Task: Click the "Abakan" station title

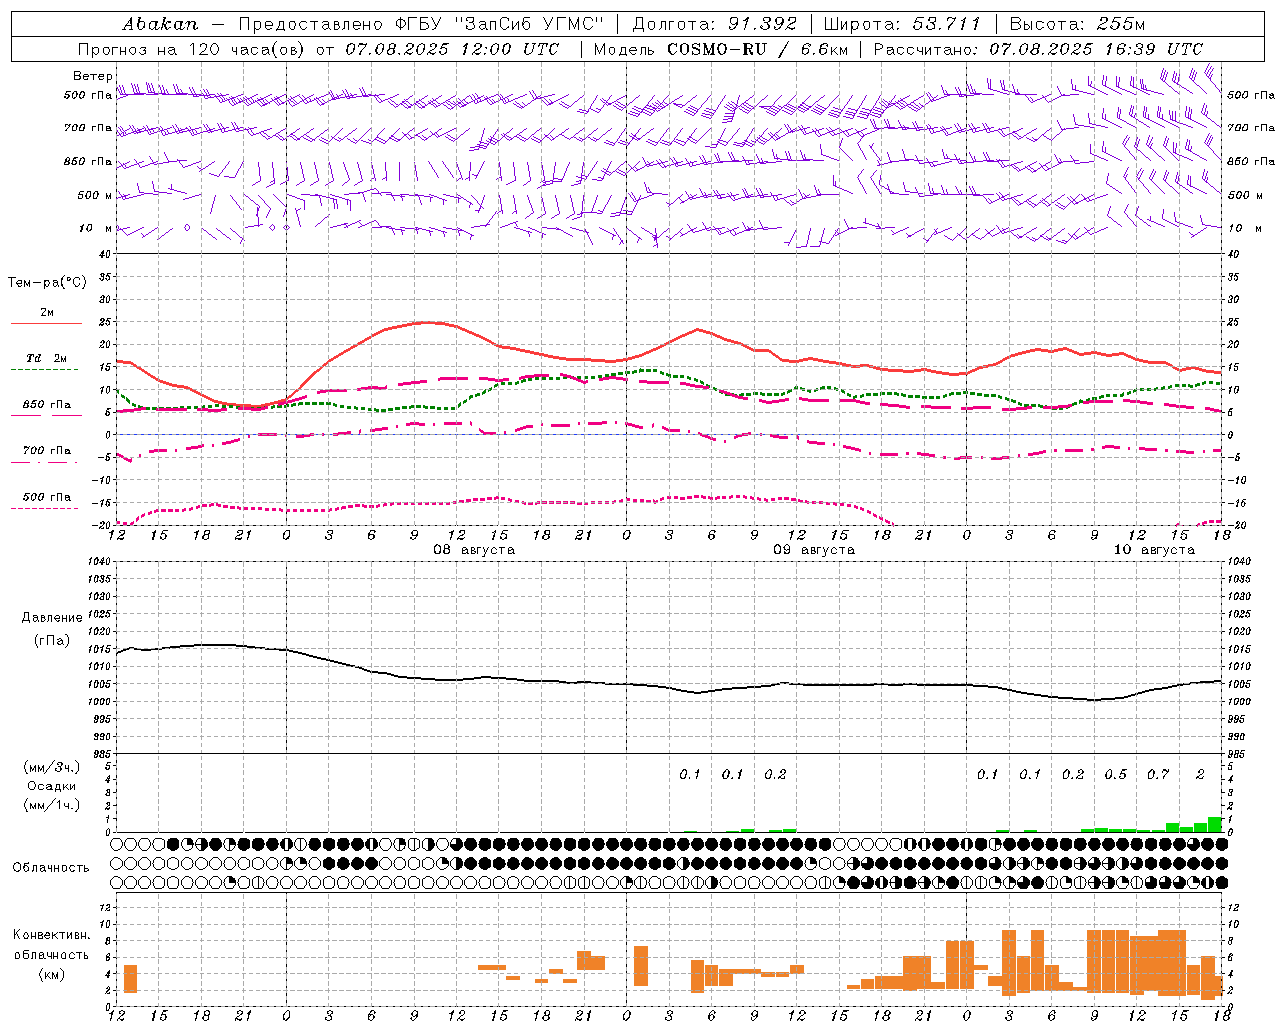Action: [160, 24]
